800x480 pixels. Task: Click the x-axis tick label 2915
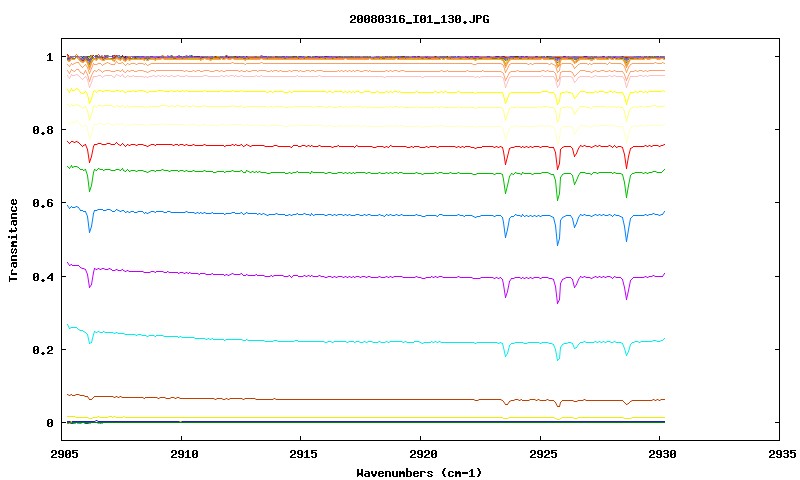pyautogui.click(x=304, y=454)
